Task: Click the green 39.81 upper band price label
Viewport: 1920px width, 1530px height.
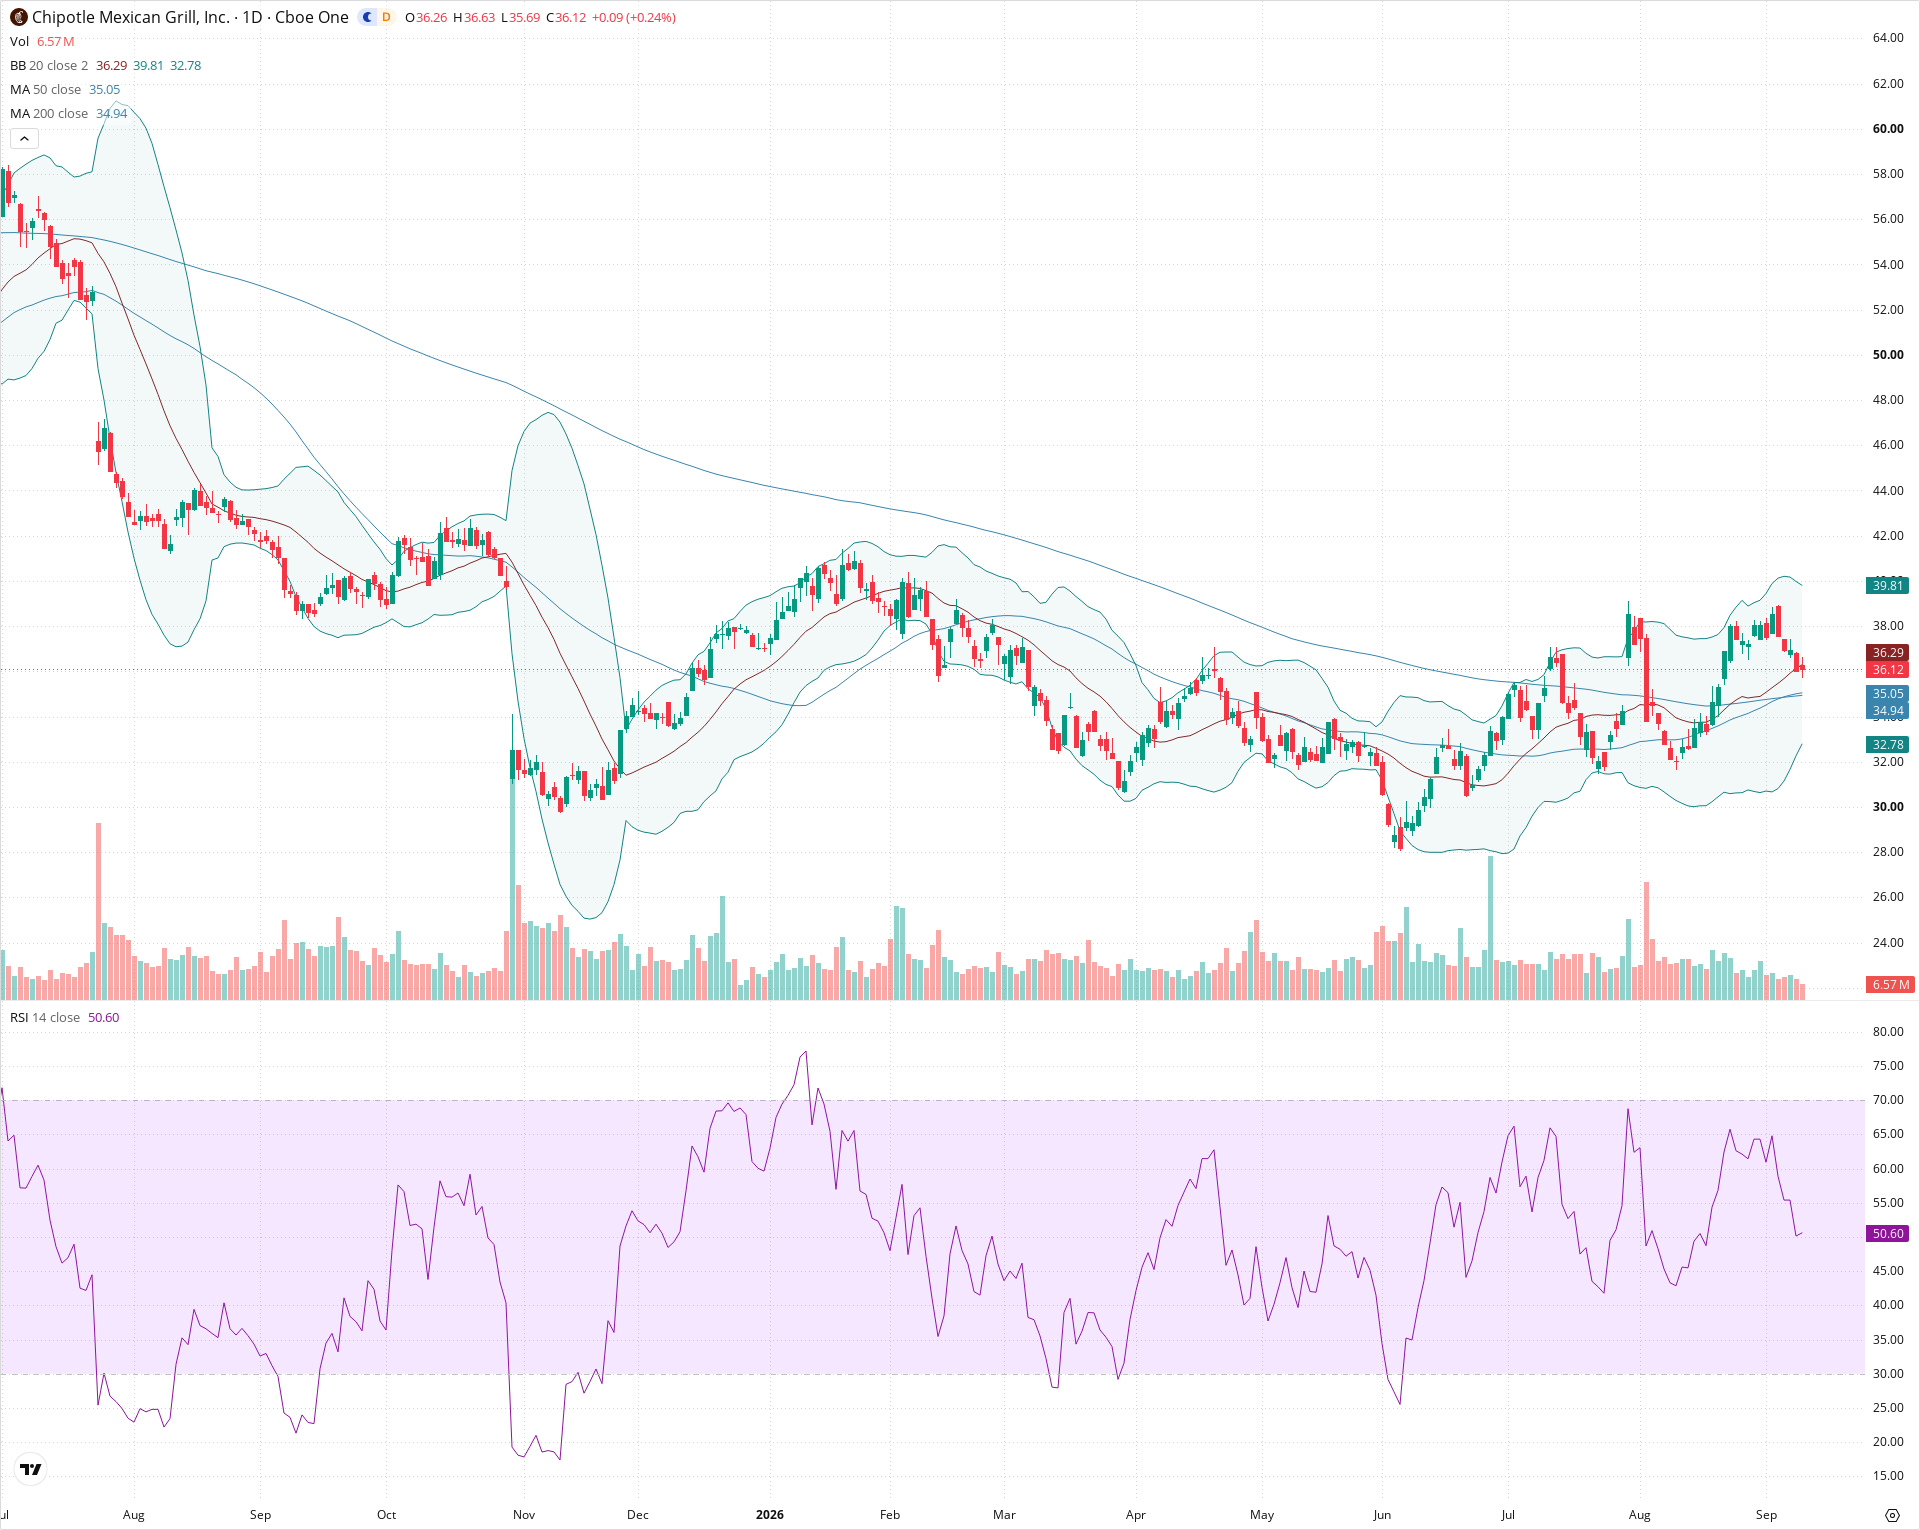Action: (1888, 585)
